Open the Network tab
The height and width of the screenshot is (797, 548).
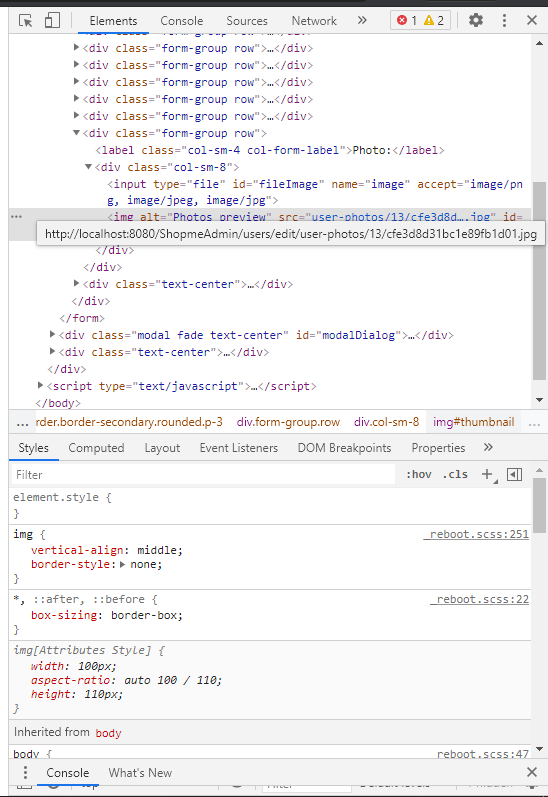pos(314,21)
